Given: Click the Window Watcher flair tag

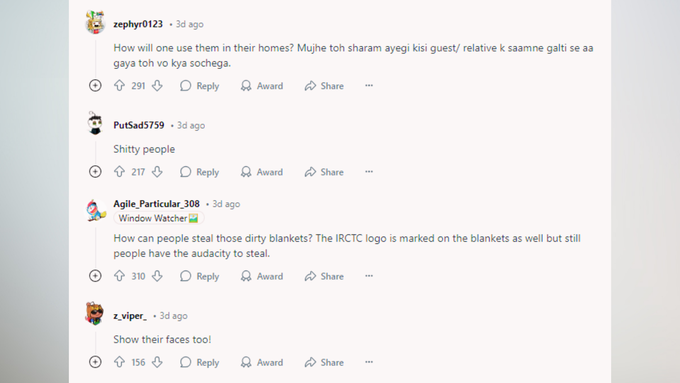Looking at the screenshot, I should tap(159, 218).
